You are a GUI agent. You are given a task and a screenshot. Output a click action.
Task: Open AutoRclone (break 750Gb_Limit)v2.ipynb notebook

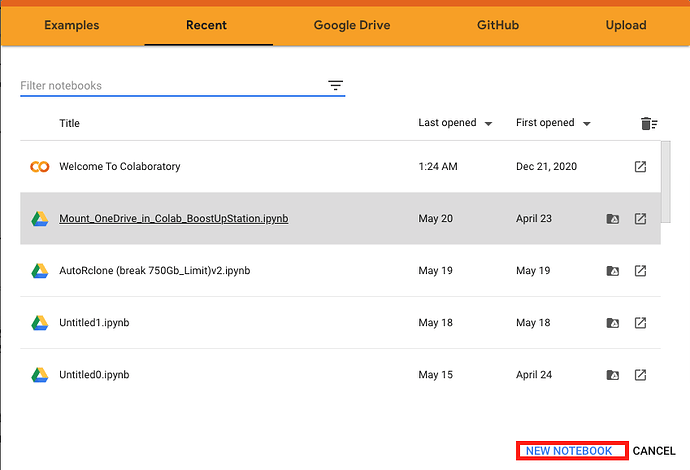point(155,271)
